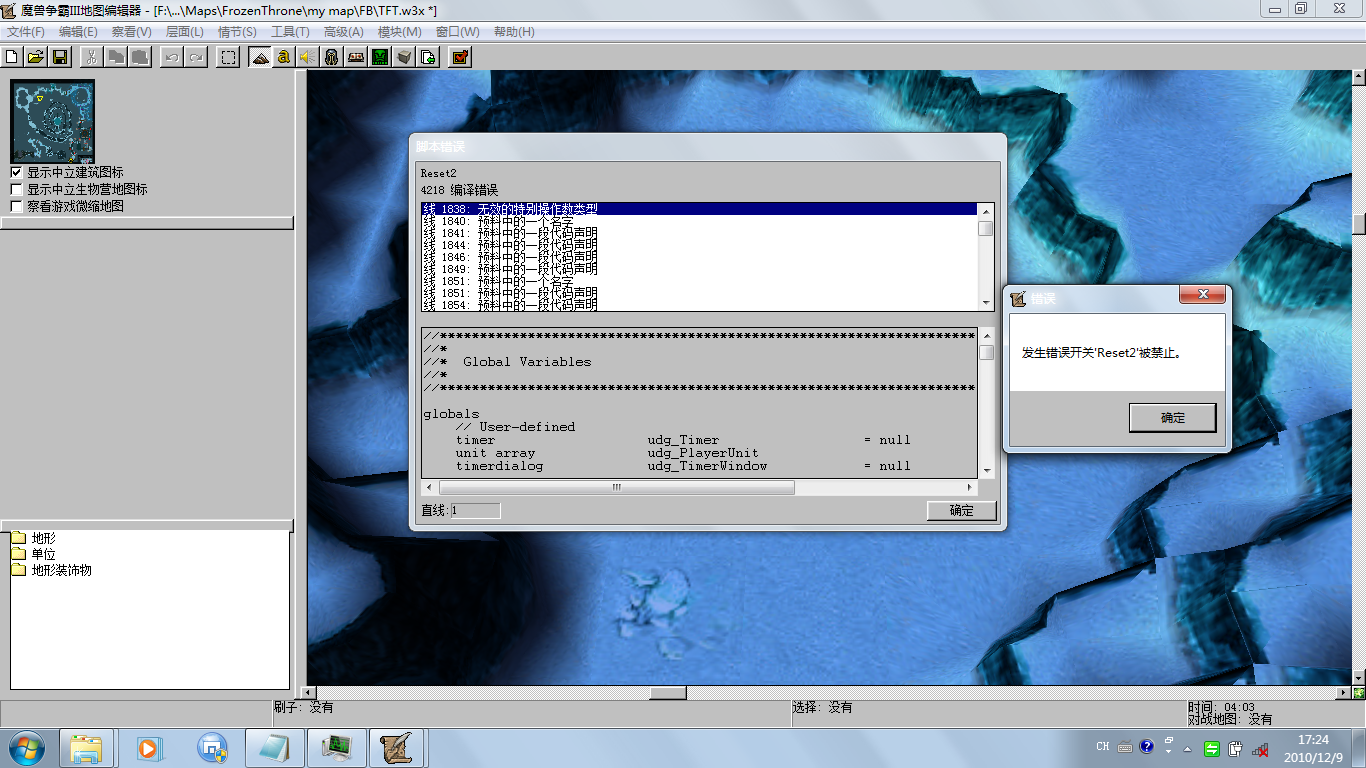1366x768 pixels.
Task: Open the 情节(S) menu
Action: [237, 32]
